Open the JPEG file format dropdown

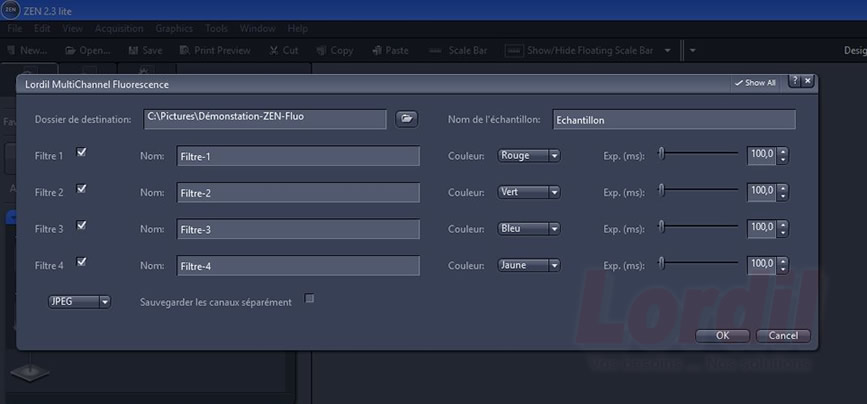point(79,302)
